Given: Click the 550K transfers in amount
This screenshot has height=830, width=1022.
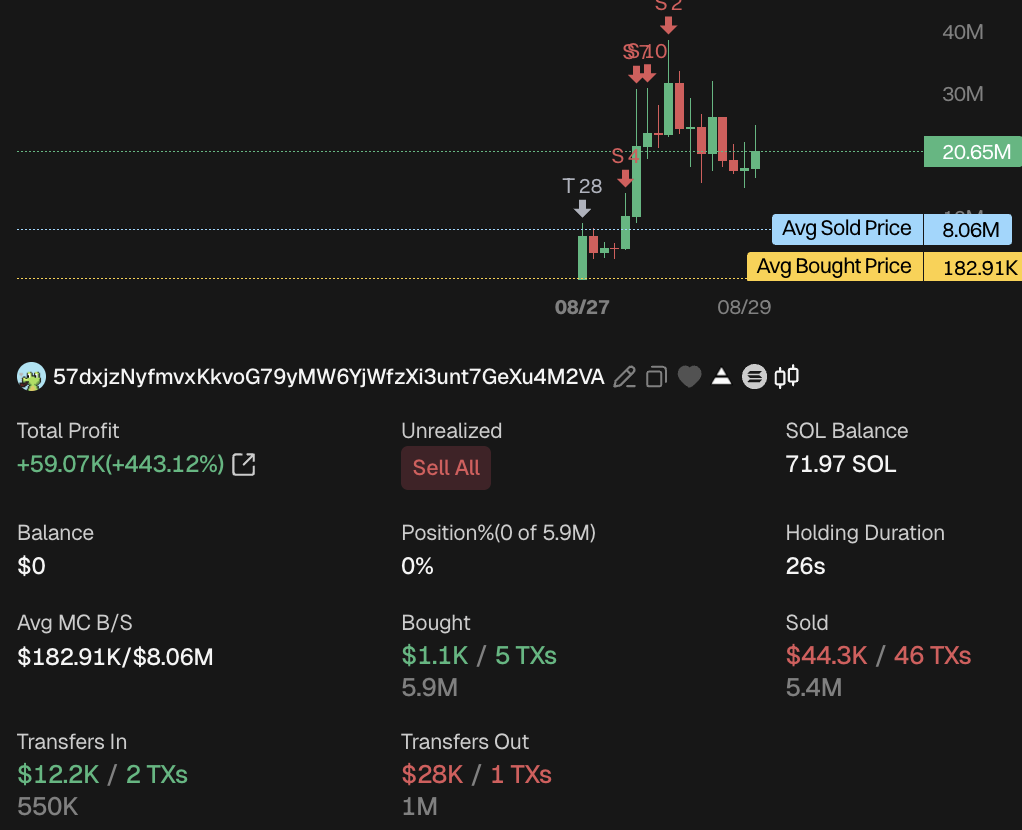Looking at the screenshot, I should click(x=48, y=807).
